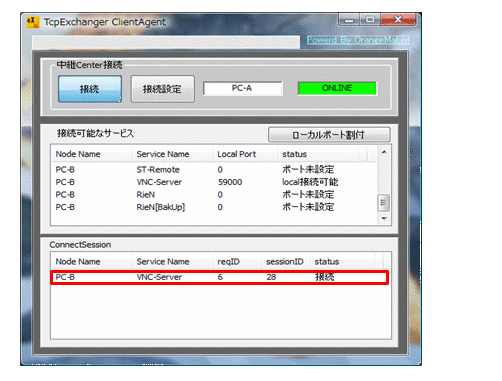502x381 pixels.
Task: Click local接続可能 status text
Action: tap(310, 182)
